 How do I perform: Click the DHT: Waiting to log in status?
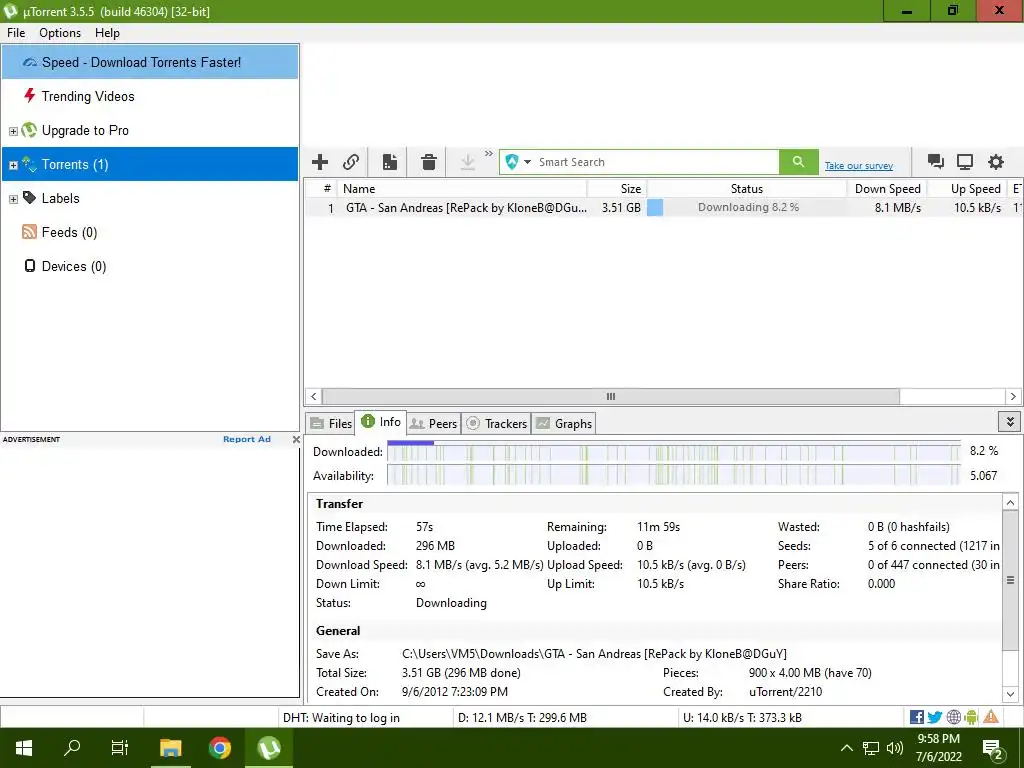pyautogui.click(x=341, y=718)
